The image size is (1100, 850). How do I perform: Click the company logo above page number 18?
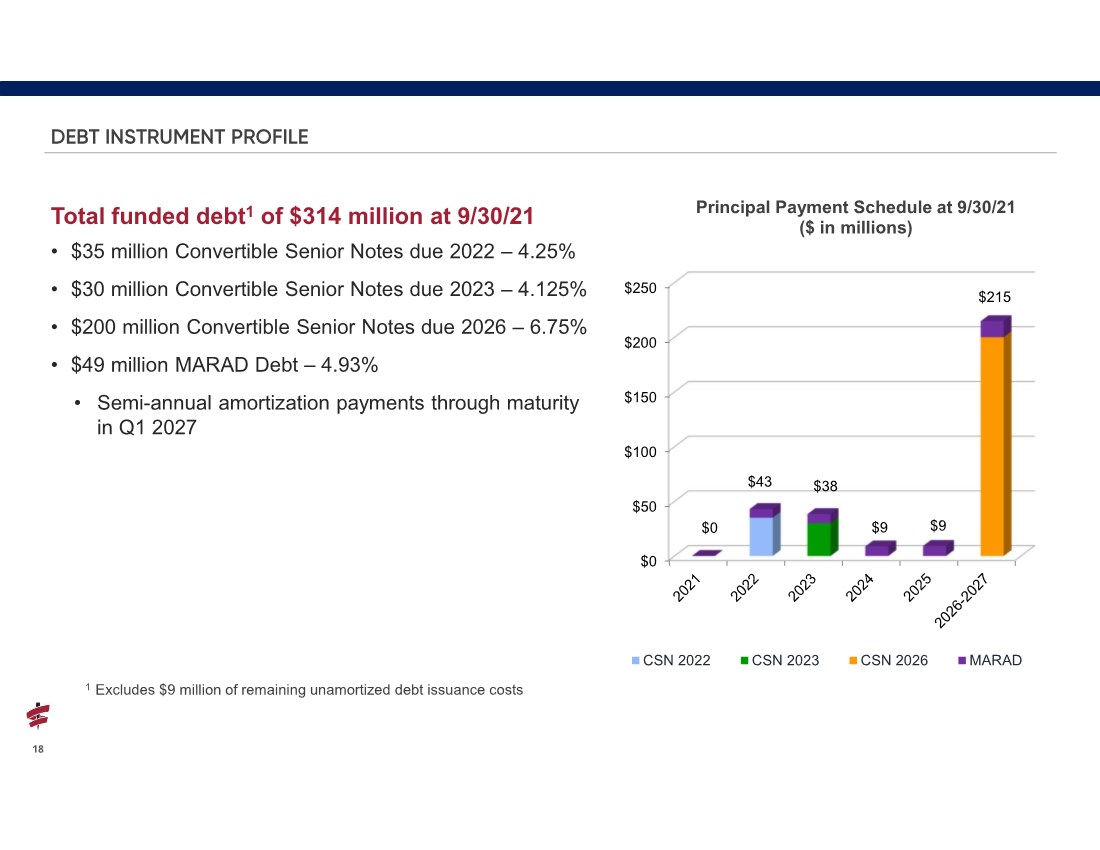click(x=38, y=716)
